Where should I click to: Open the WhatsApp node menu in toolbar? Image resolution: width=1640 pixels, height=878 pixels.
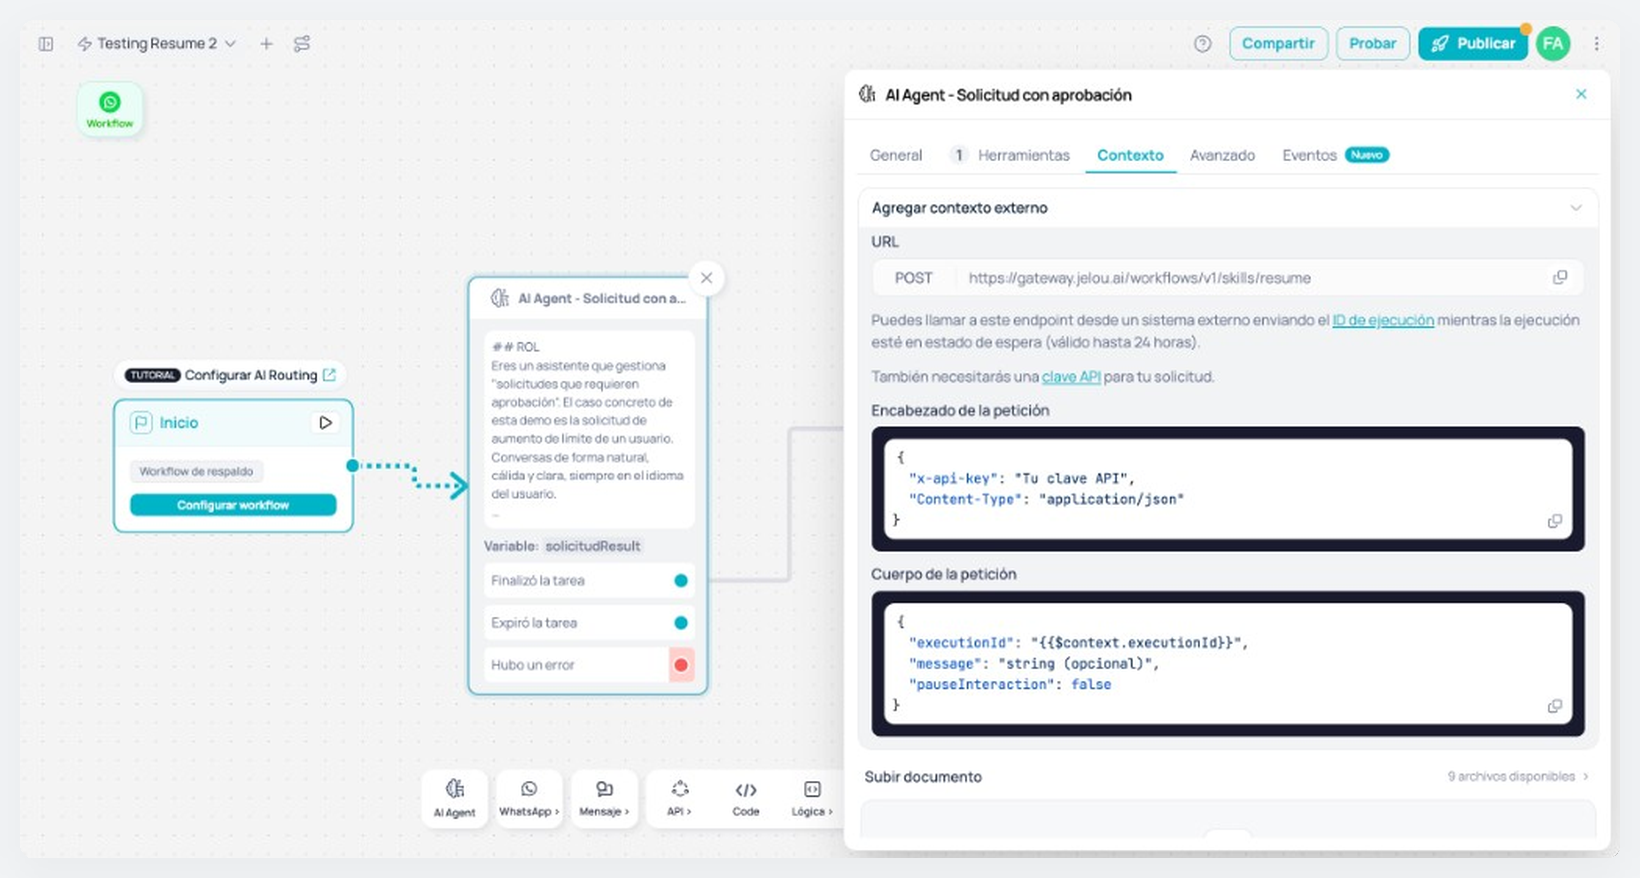(x=529, y=799)
